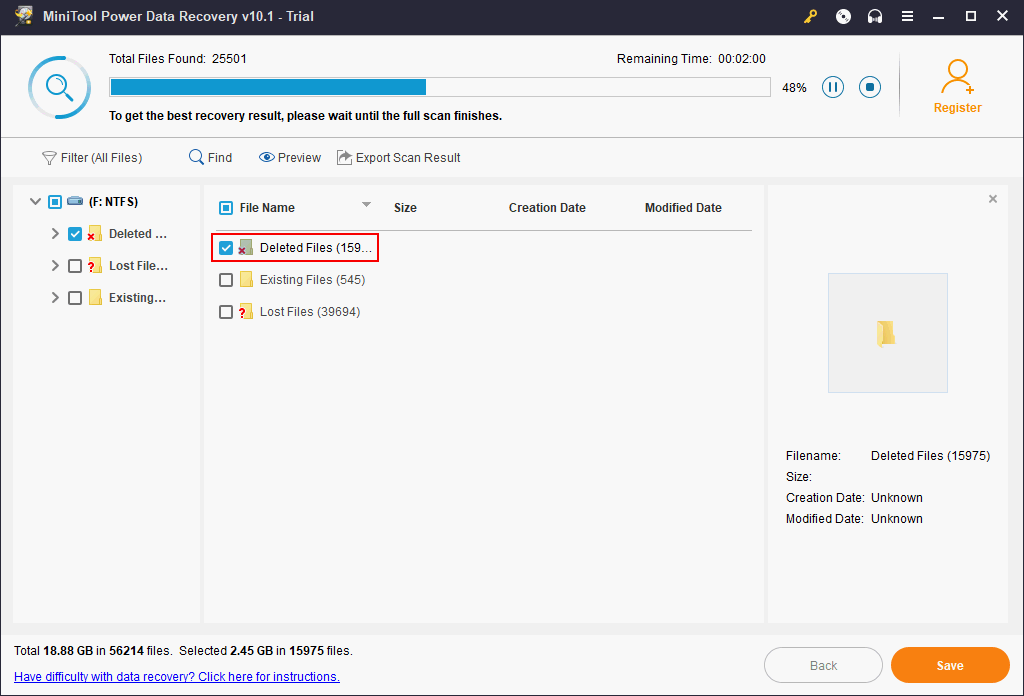Open Filter (All Files)
Image resolution: width=1024 pixels, height=696 pixels.
pyautogui.click(x=92, y=157)
